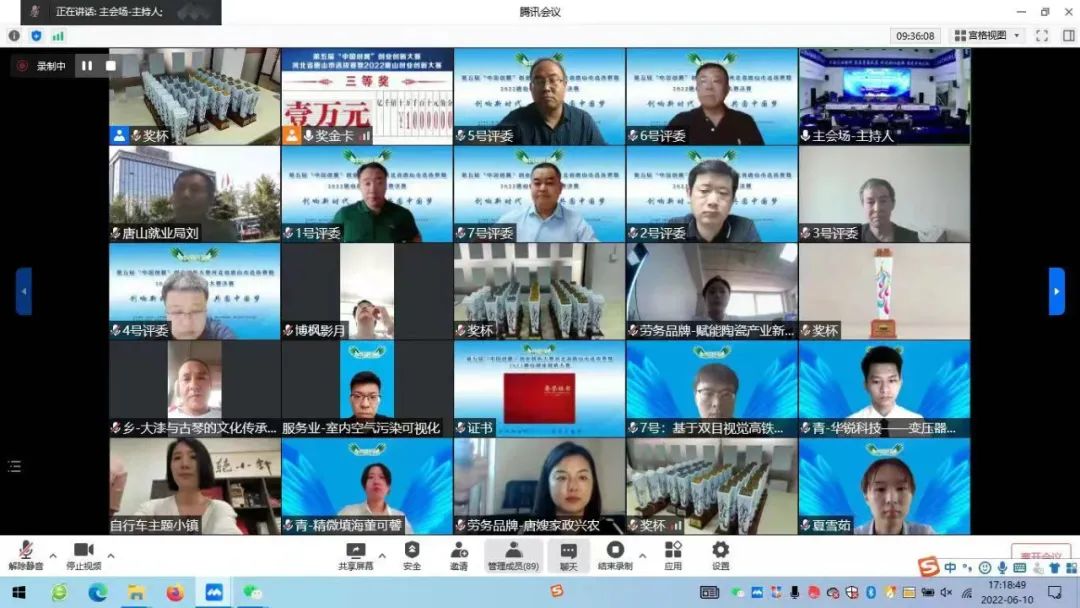Expand the audio options arrow beside mute

point(52,556)
